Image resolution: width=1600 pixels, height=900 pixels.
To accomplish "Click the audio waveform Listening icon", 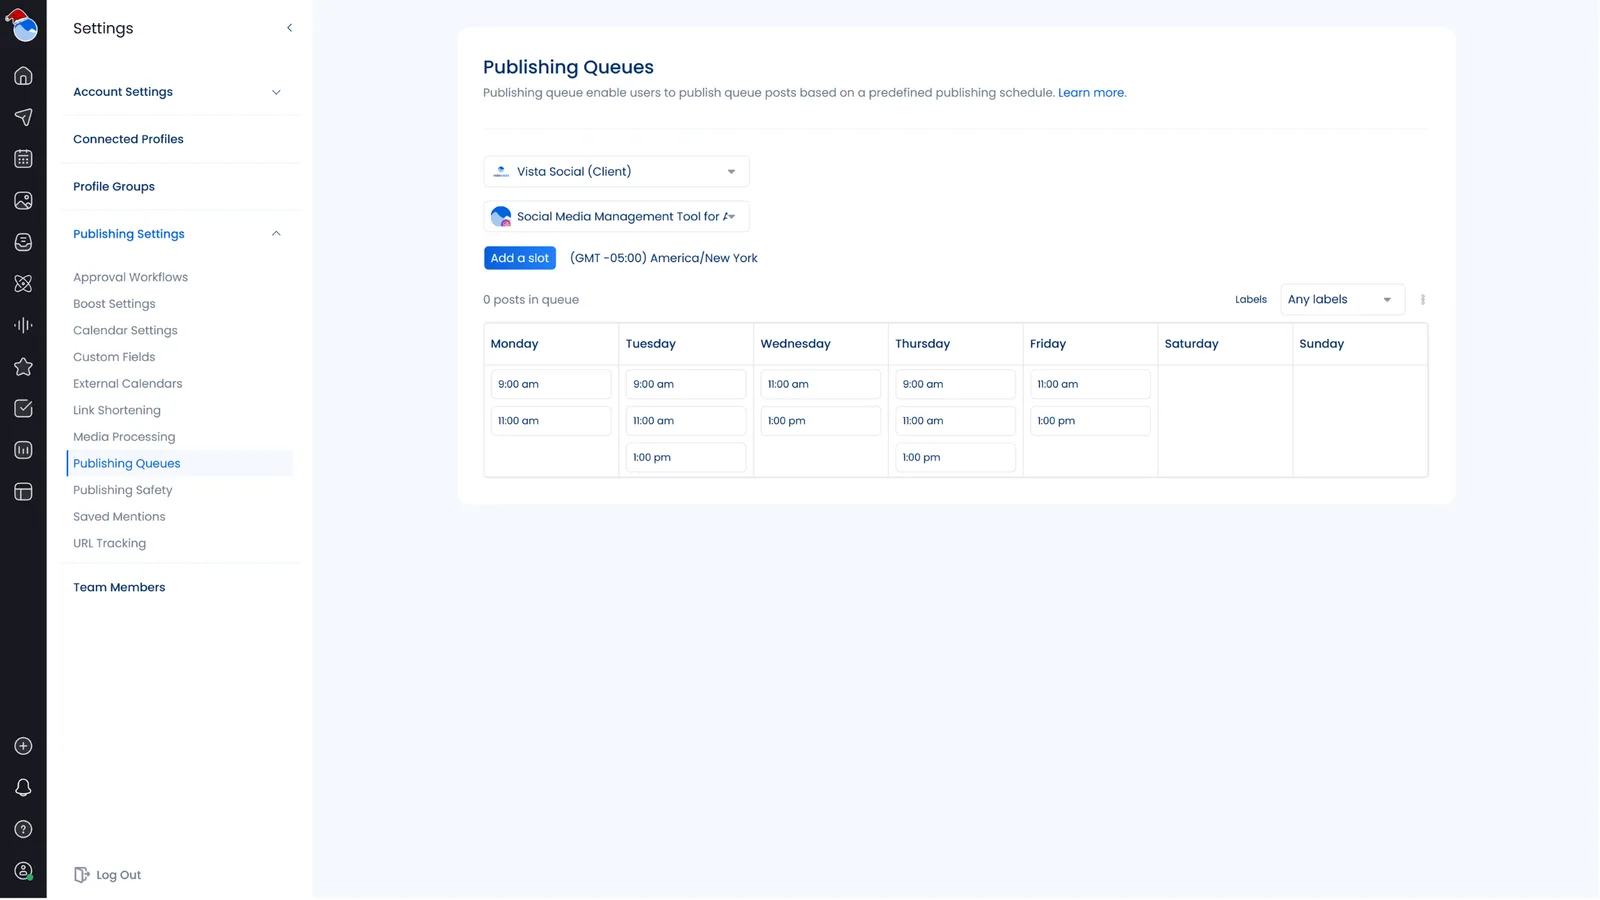I will [23, 325].
